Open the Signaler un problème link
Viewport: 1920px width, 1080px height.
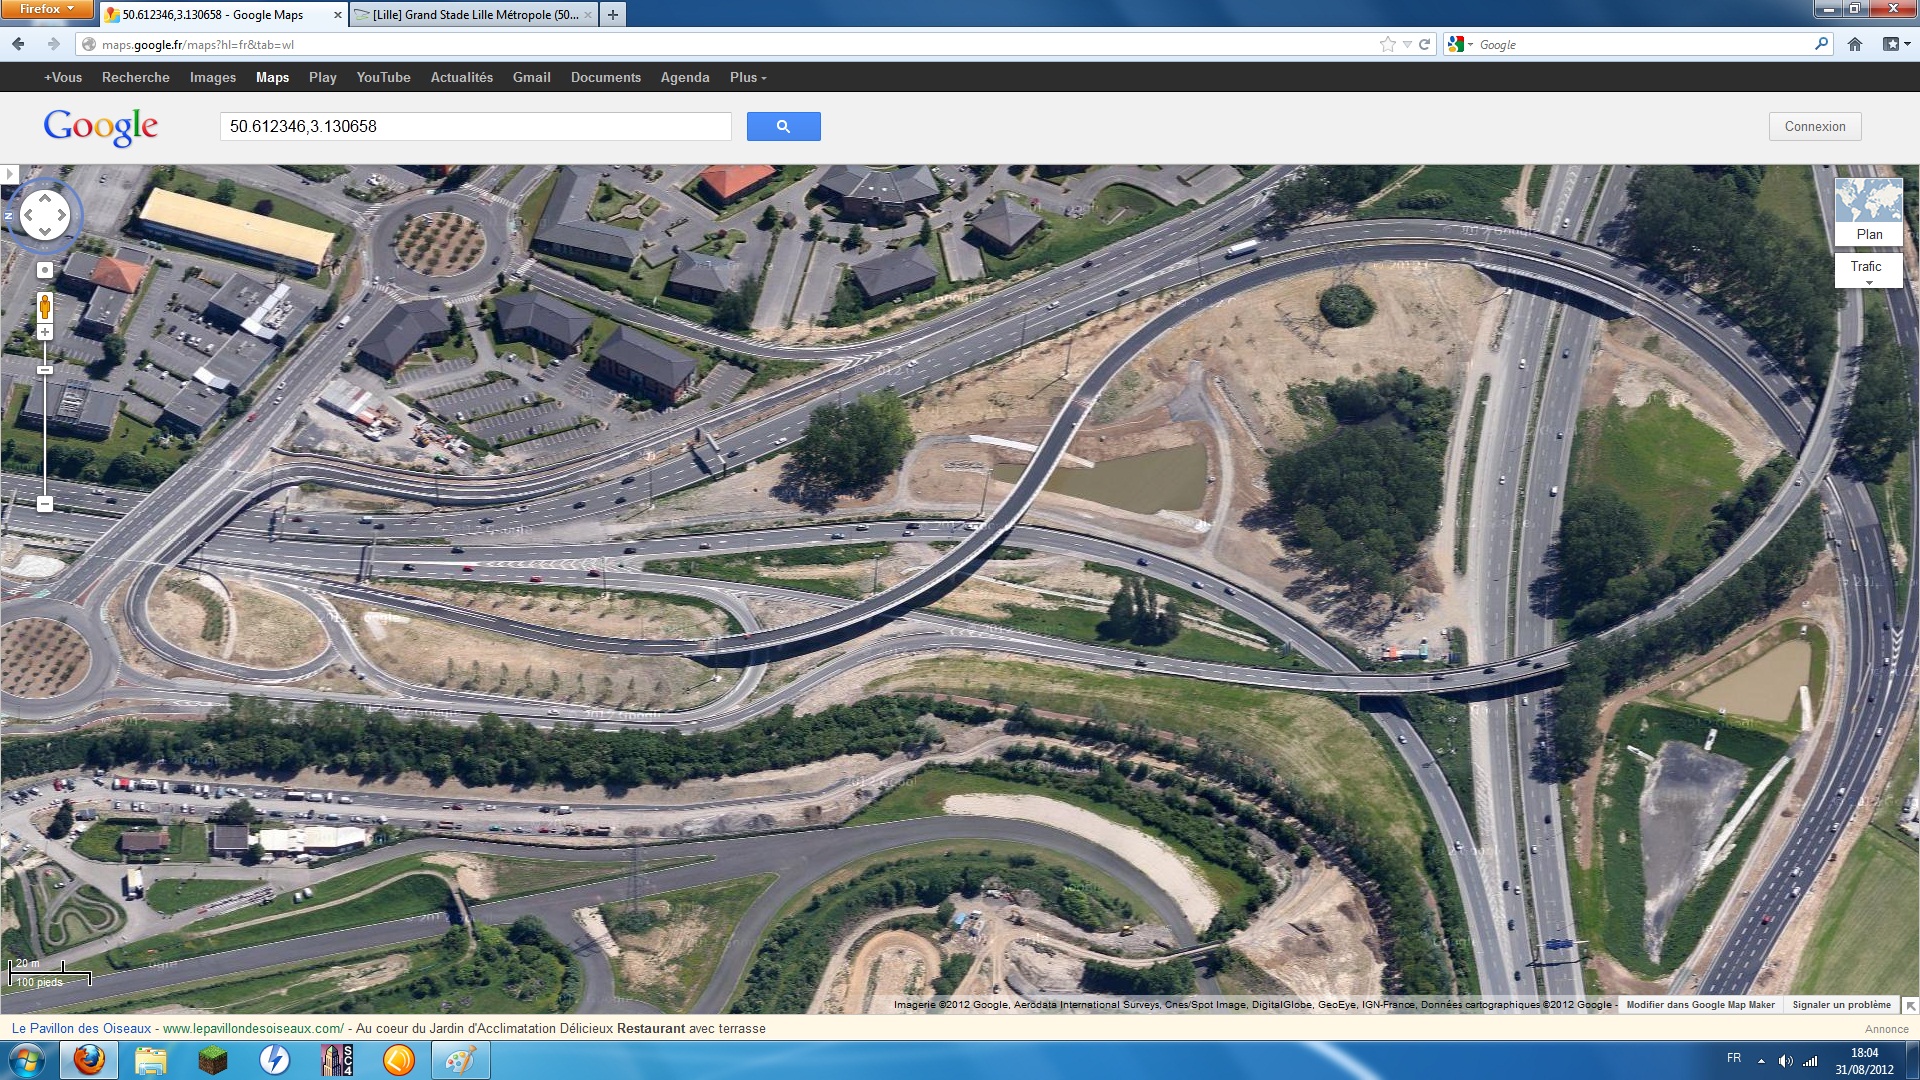1841,1005
